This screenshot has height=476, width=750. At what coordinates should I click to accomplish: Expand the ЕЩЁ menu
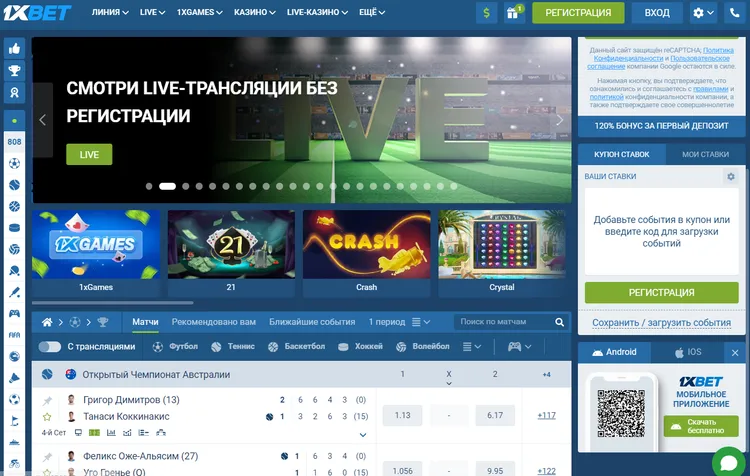point(372,12)
